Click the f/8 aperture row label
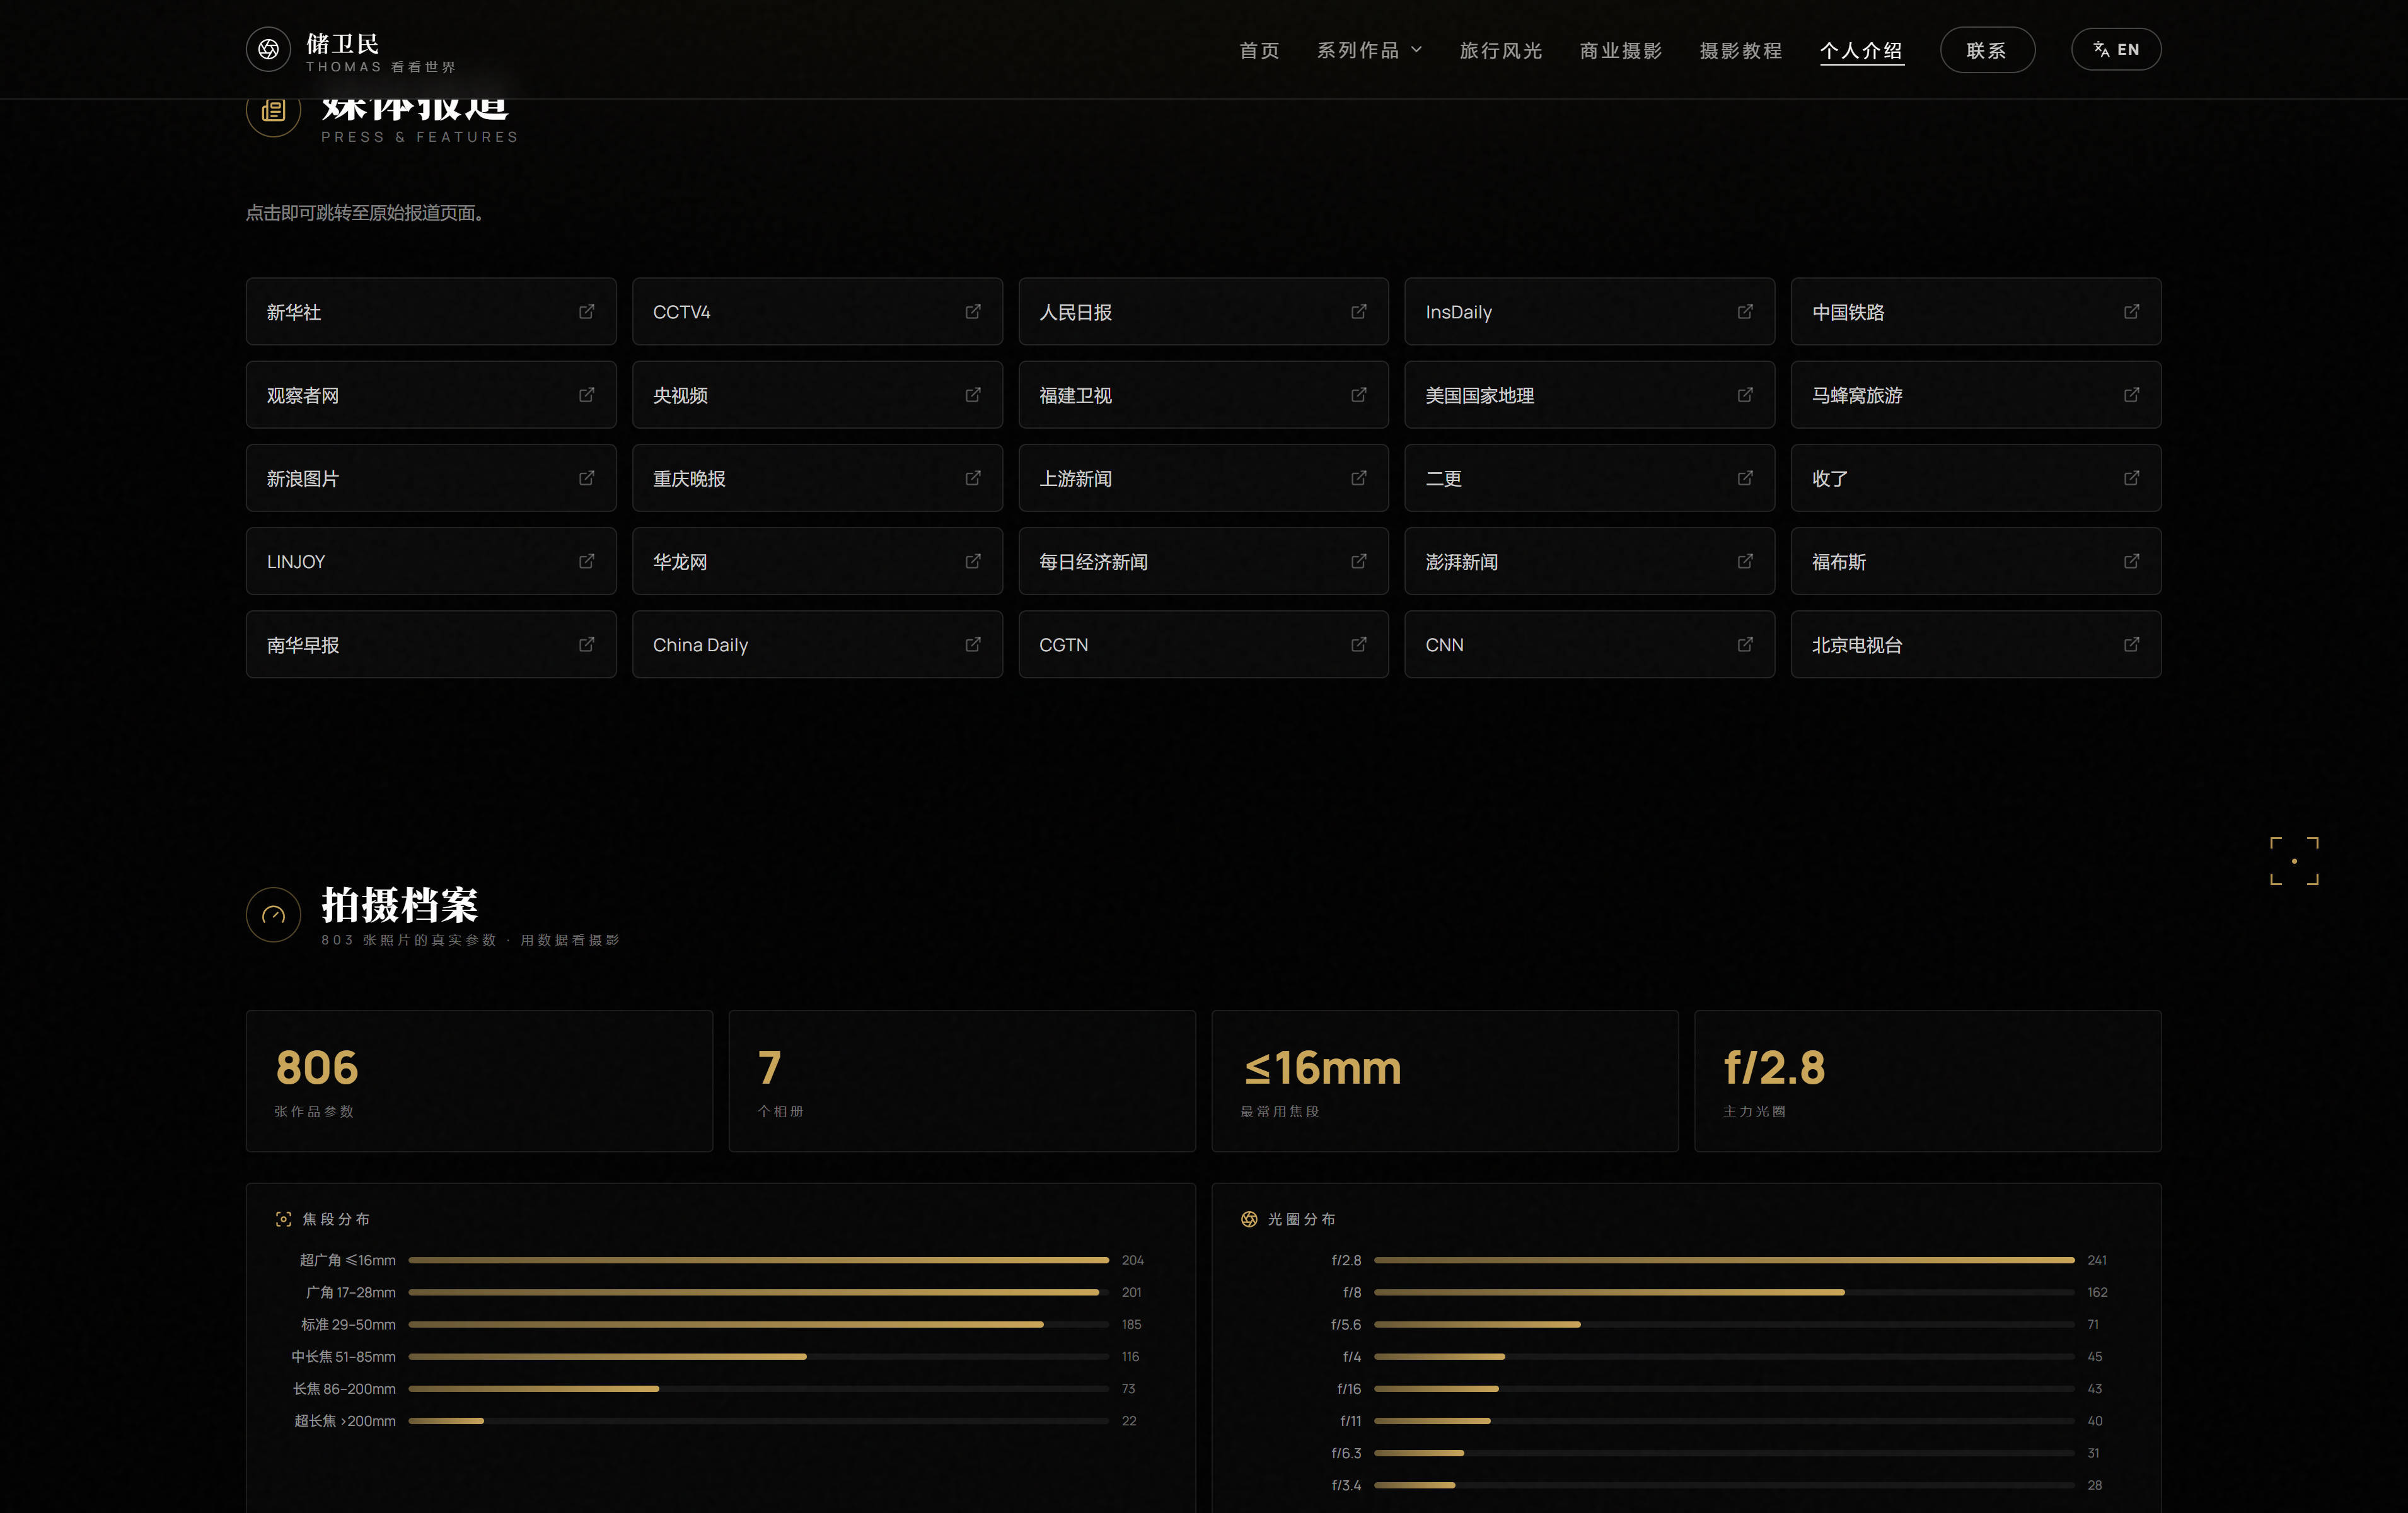2408x1513 pixels. [x=1352, y=1292]
